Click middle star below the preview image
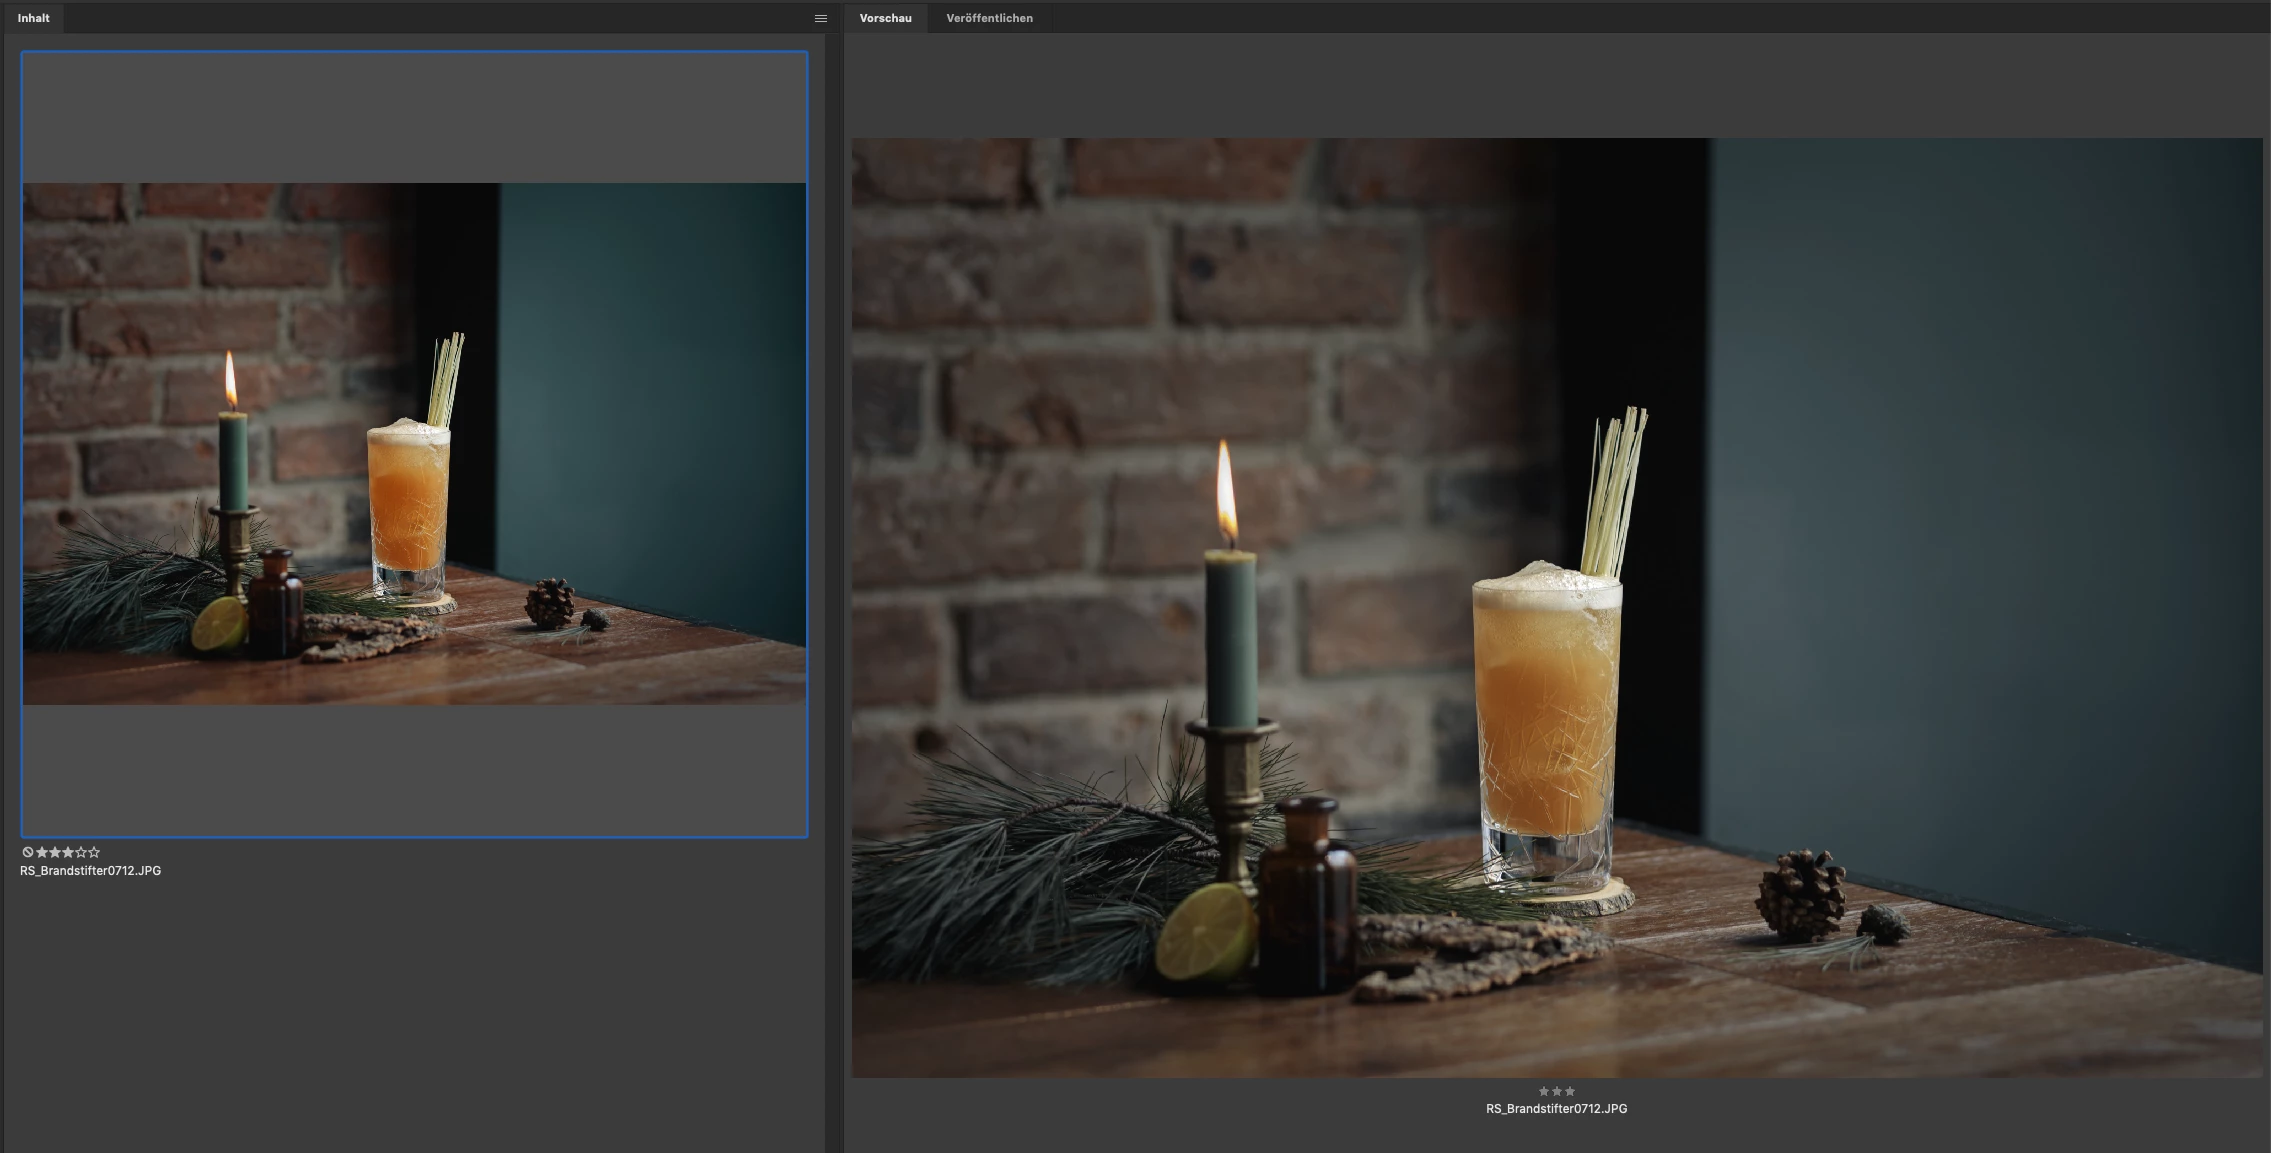2271x1153 pixels. (1557, 1091)
